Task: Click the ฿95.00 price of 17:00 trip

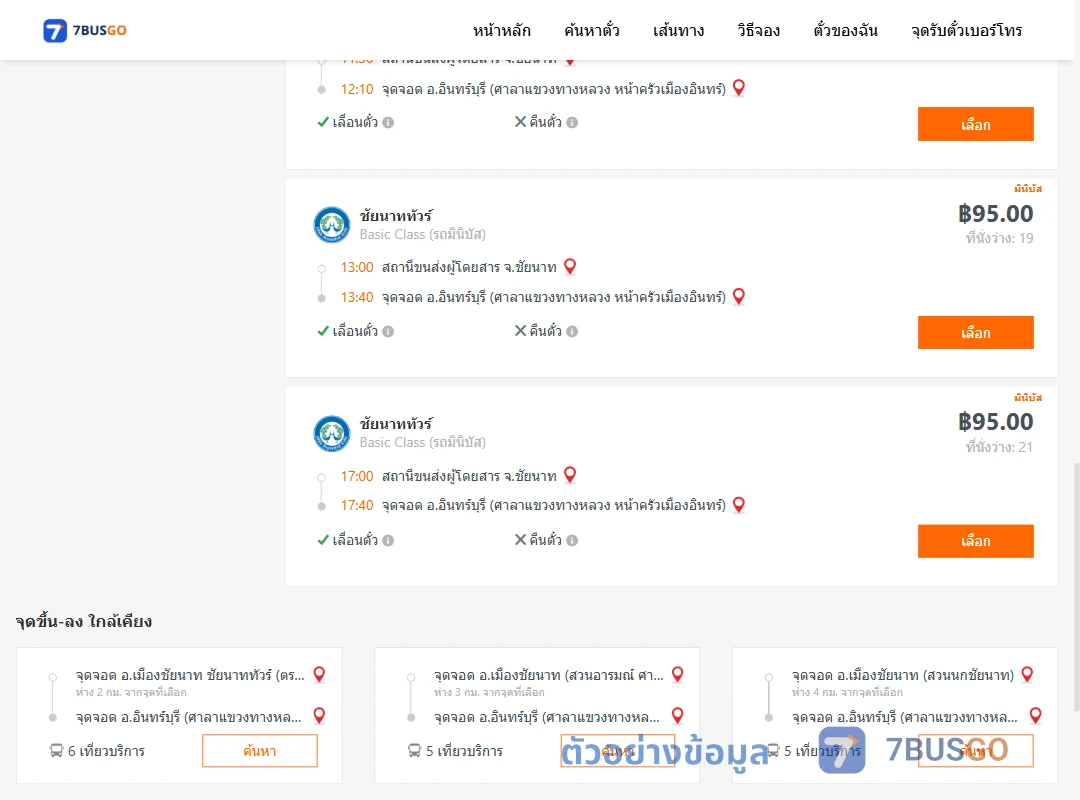Action: (x=996, y=422)
